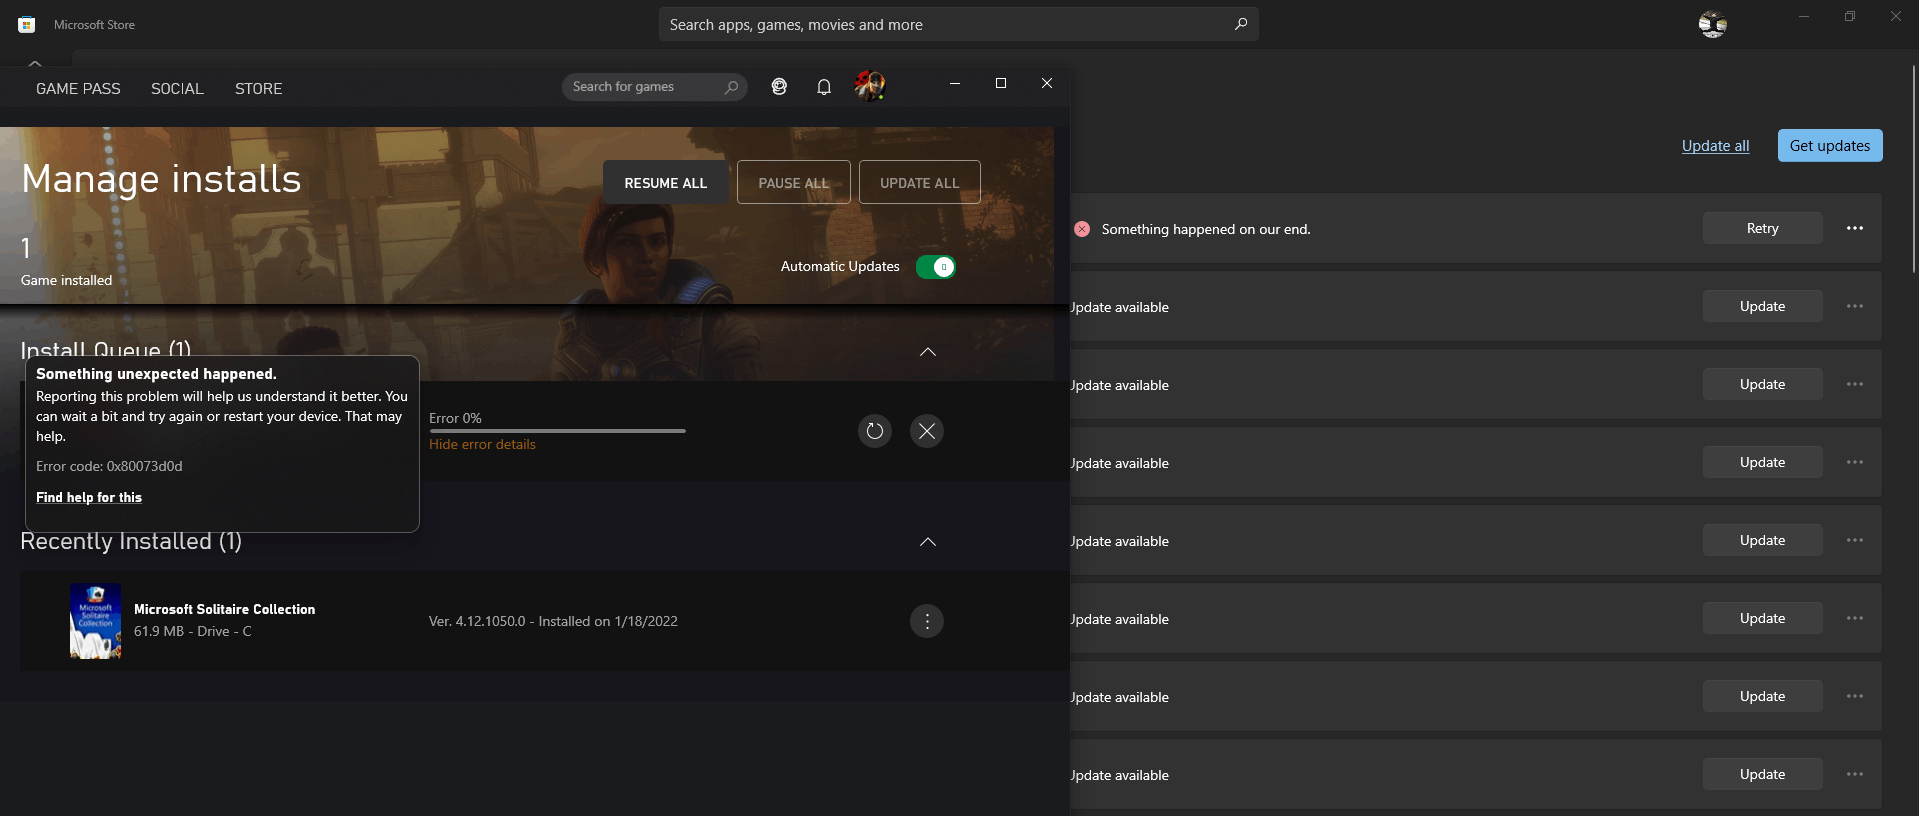Open more options on the first Update row

coord(1855,306)
